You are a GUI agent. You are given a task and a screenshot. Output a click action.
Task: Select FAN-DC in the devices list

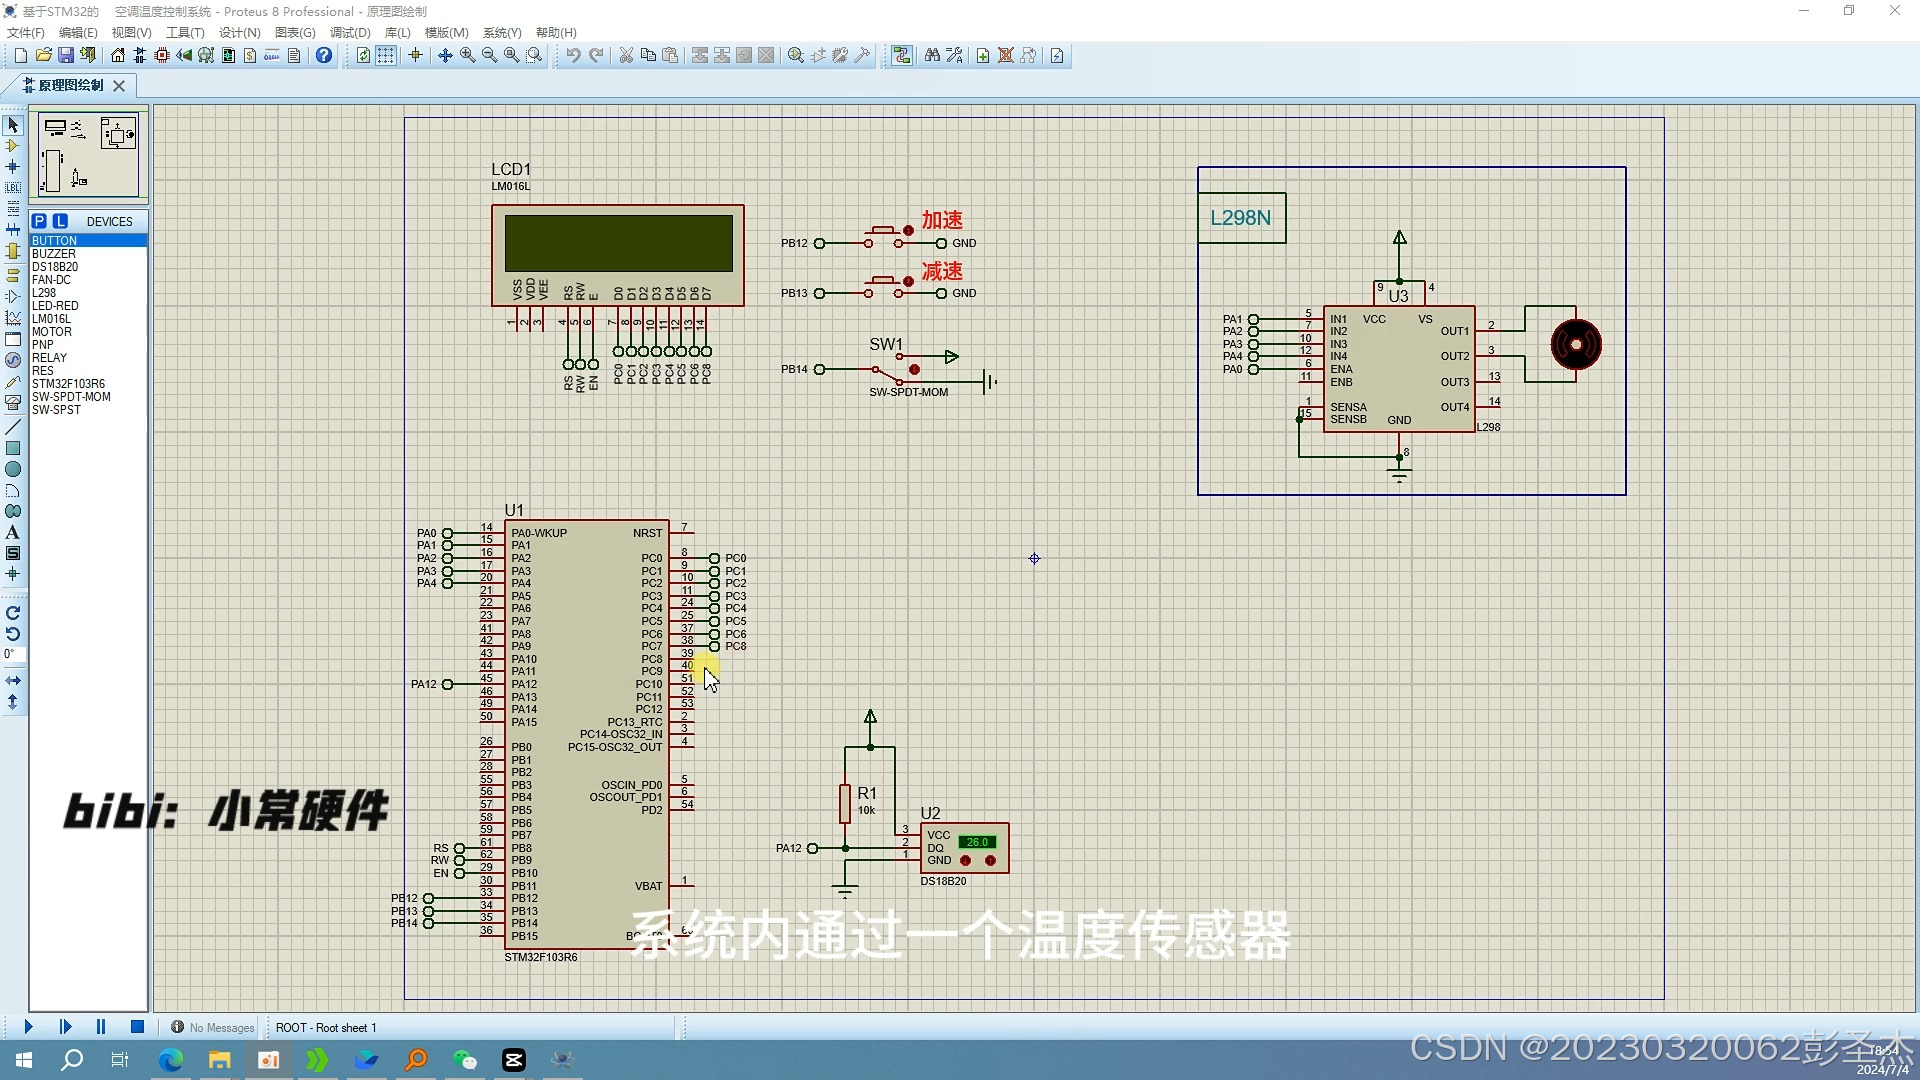coord(88,280)
